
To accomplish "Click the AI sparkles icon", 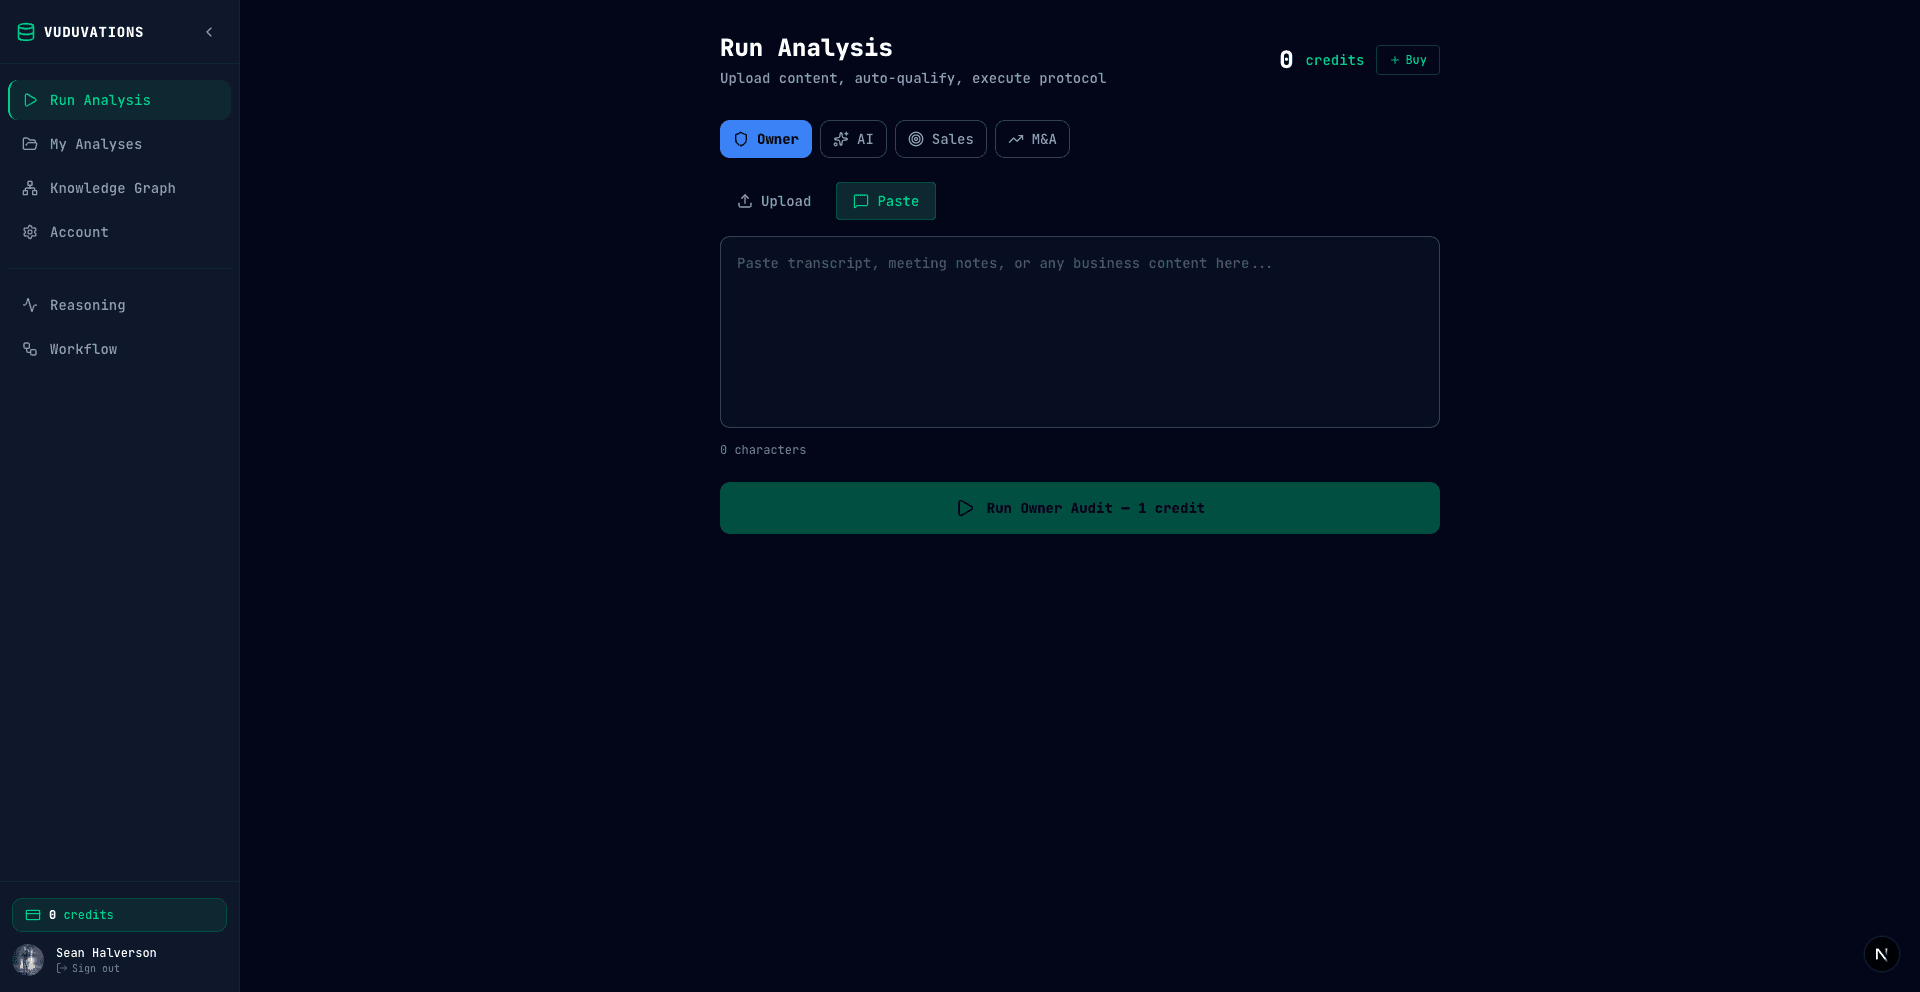I will point(841,139).
